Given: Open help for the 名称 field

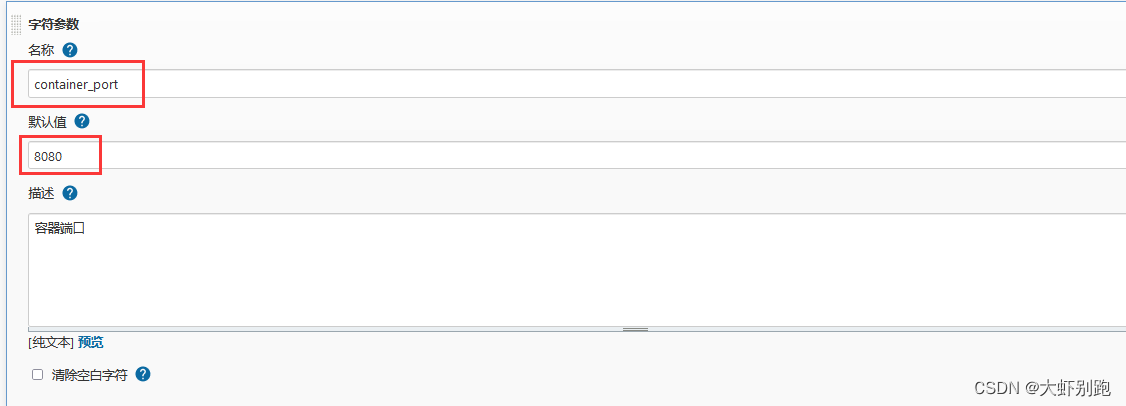Looking at the screenshot, I should pyautogui.click(x=70, y=49).
